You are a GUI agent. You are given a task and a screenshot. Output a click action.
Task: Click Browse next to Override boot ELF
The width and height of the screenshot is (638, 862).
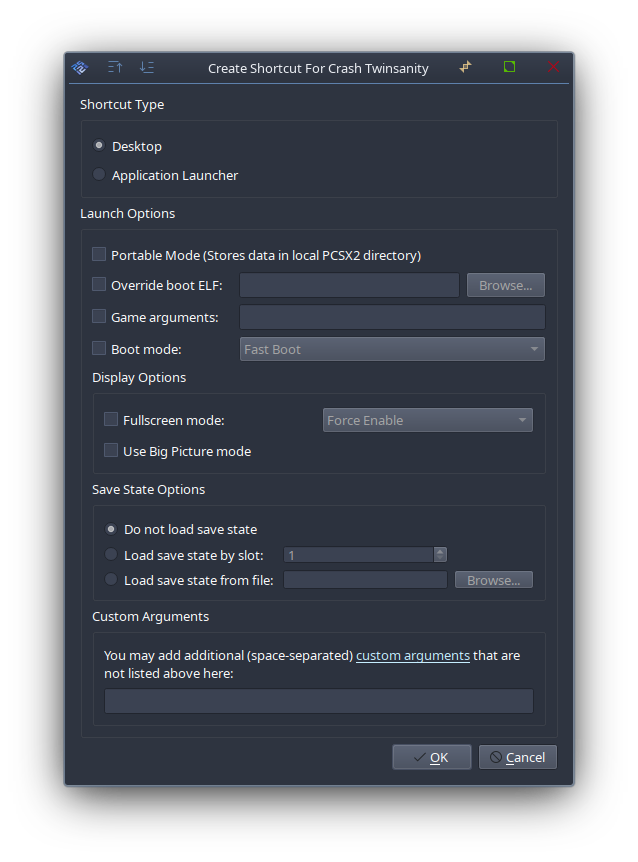pyautogui.click(x=505, y=285)
